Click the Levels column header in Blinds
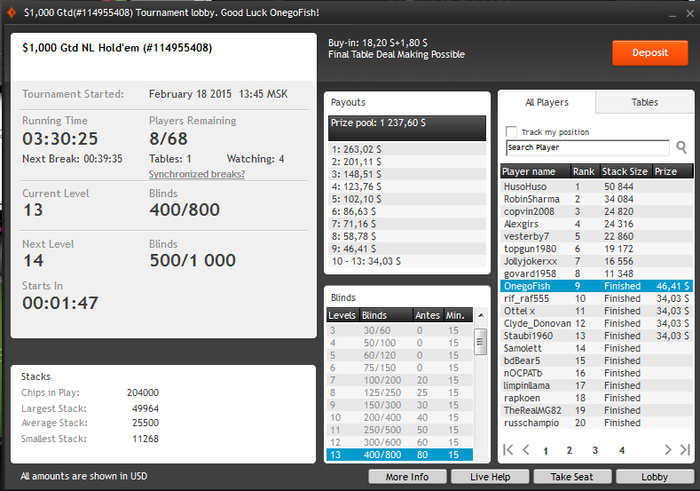 coord(342,315)
